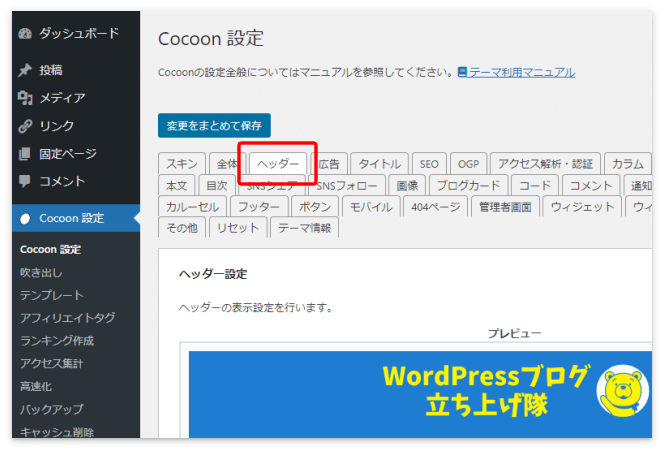Switch to the リセット tab

click(x=238, y=228)
